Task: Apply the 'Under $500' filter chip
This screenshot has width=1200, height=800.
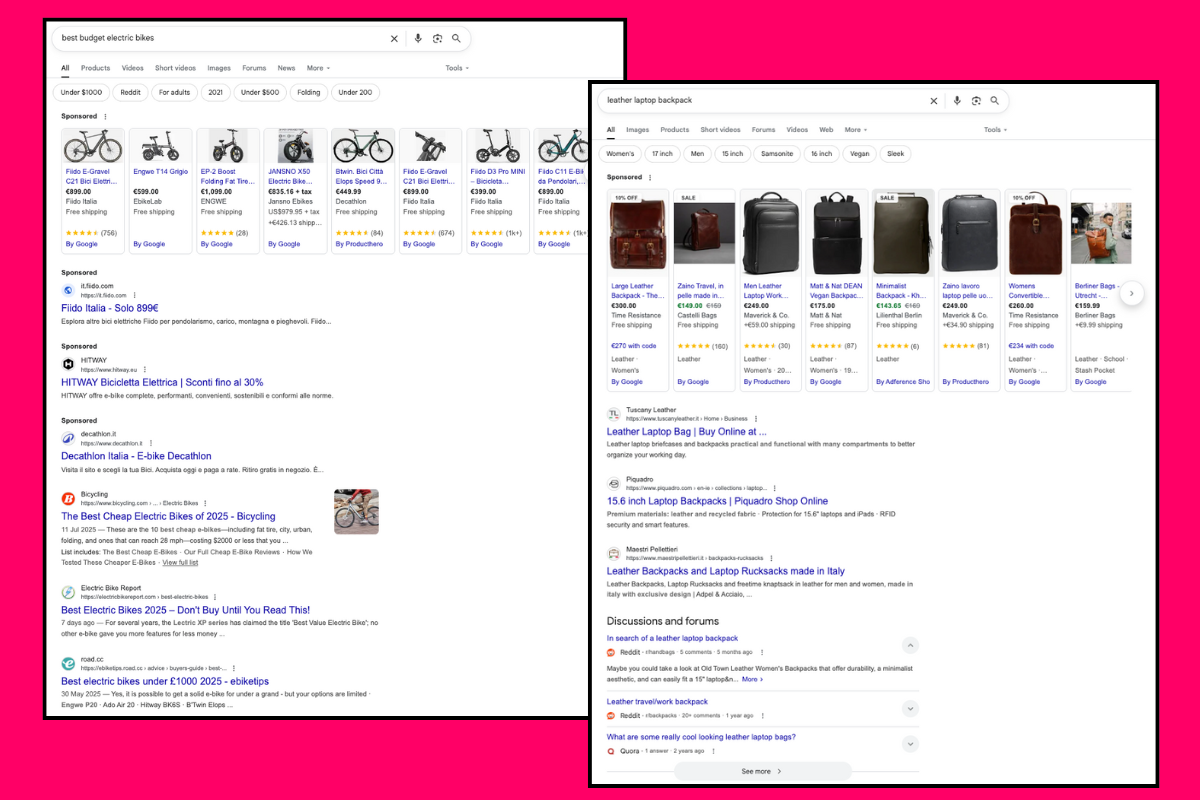Action: 260,92
